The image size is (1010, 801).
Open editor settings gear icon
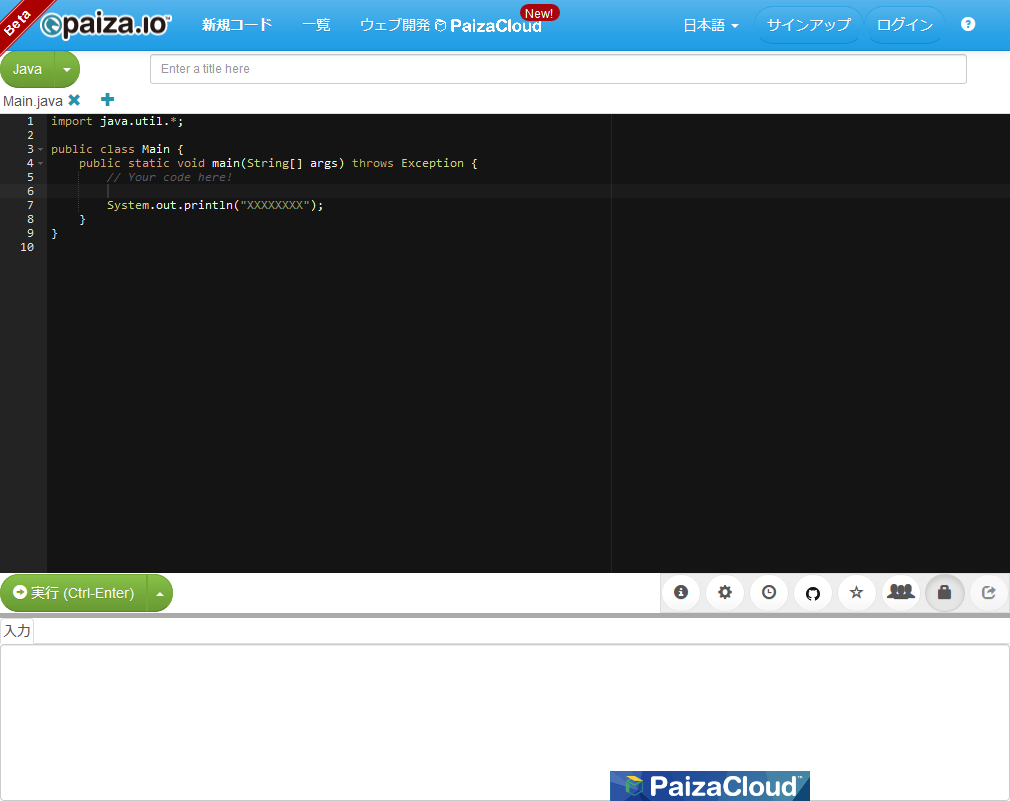[725, 593]
